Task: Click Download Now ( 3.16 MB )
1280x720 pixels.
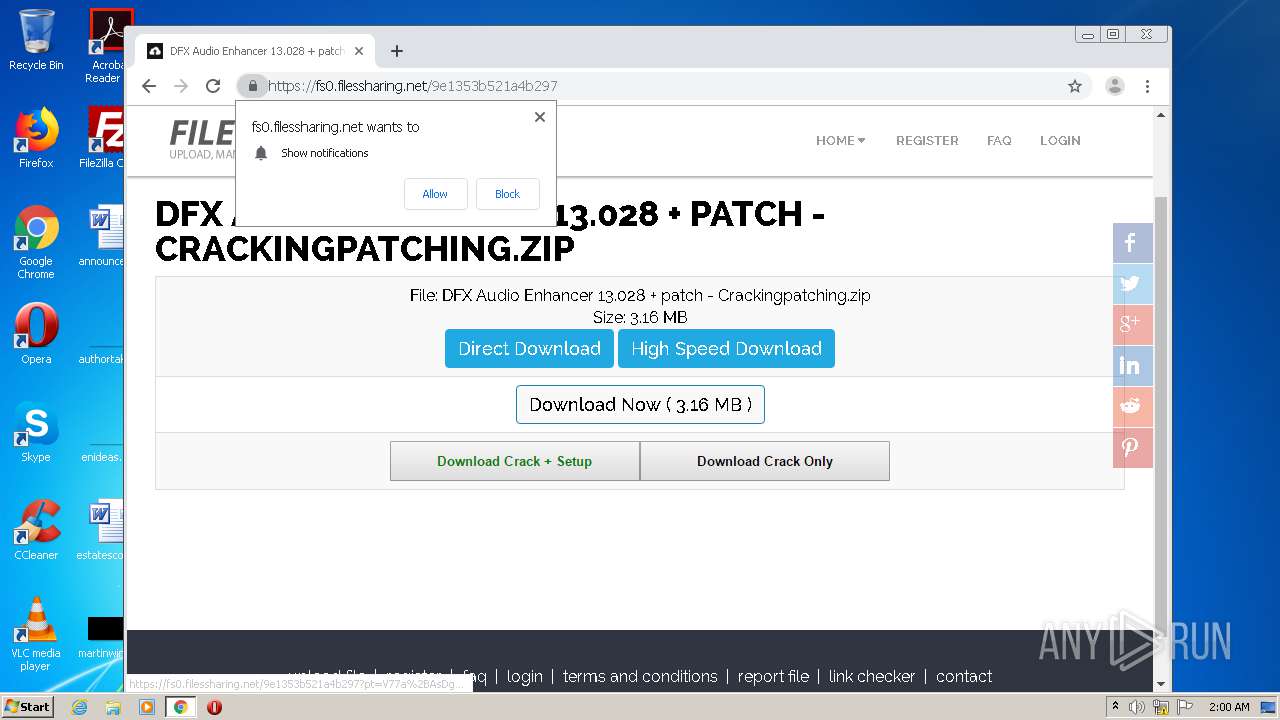Action: [640, 405]
